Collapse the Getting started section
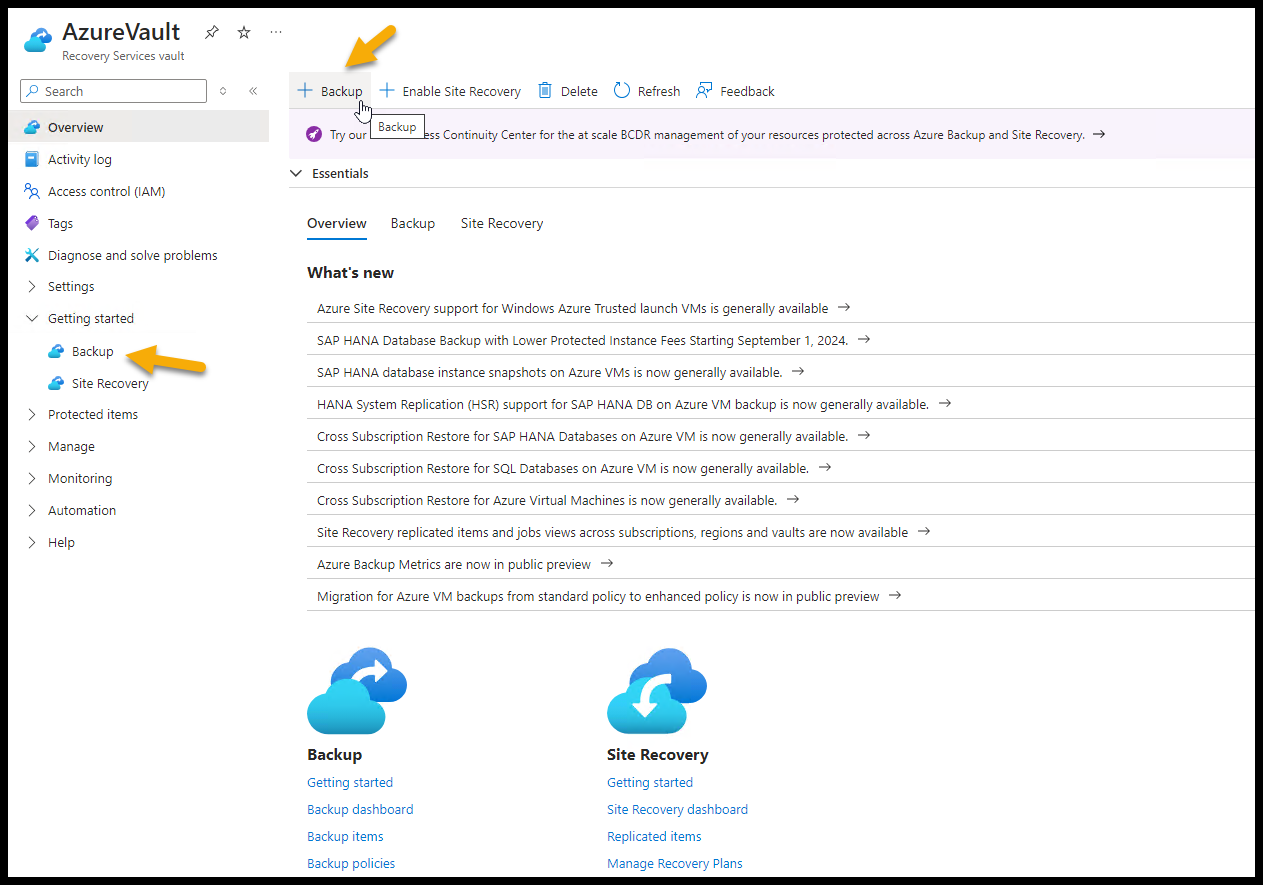The image size is (1263, 885). pyautogui.click(x=32, y=319)
